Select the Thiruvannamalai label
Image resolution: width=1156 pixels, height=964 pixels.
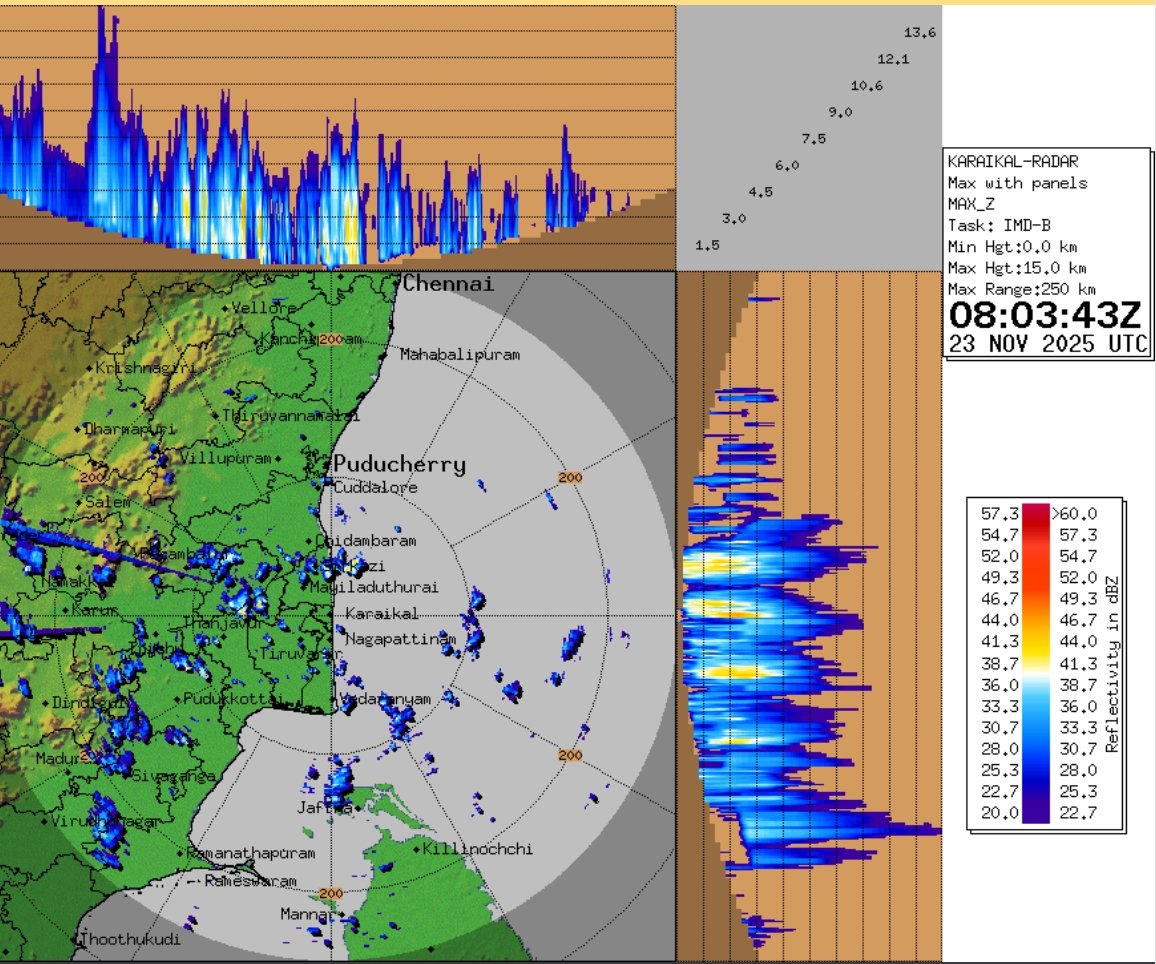pyautogui.click(x=290, y=416)
